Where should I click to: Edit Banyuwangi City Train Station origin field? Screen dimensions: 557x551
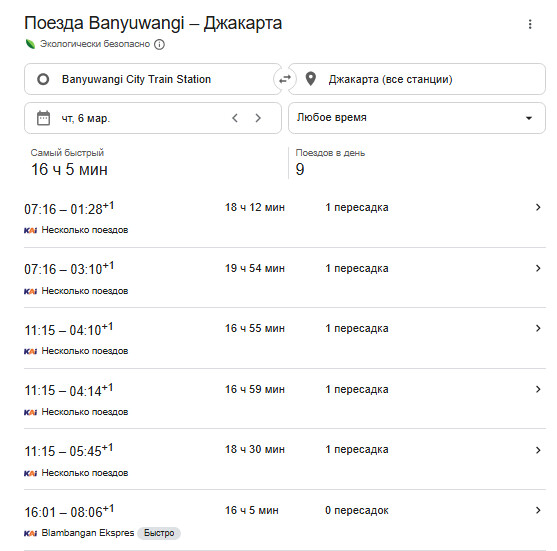[153, 79]
